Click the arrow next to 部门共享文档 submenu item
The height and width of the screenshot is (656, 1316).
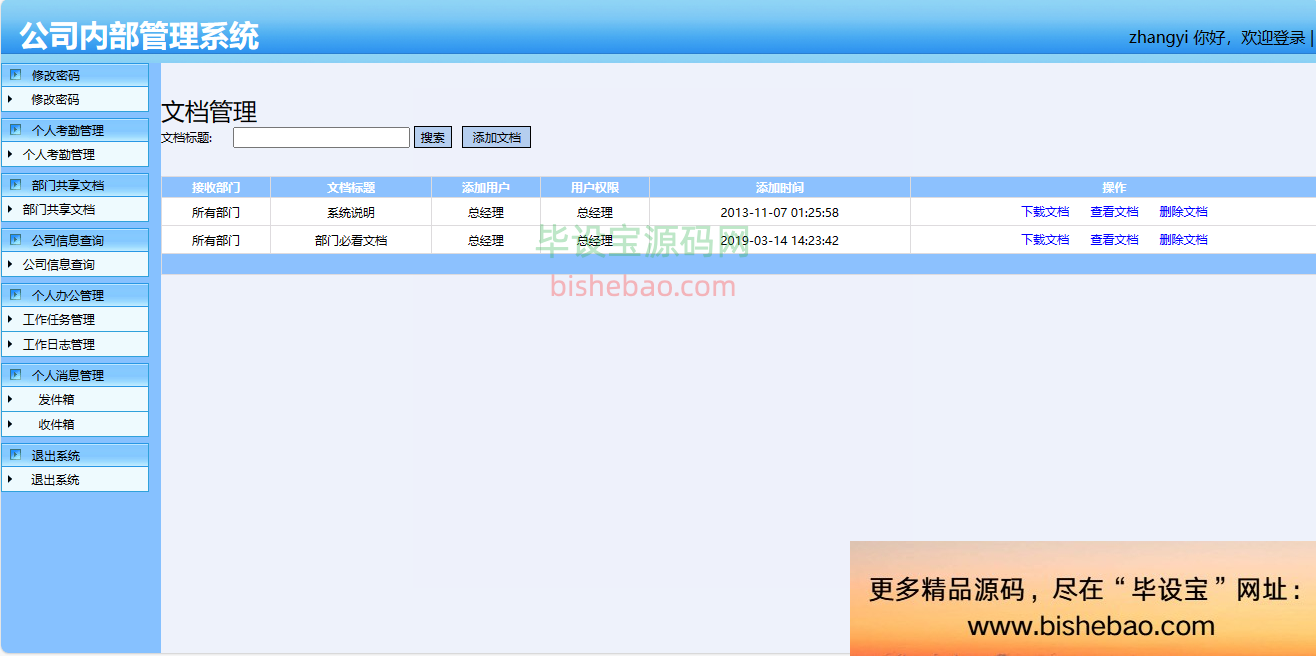click(10, 209)
